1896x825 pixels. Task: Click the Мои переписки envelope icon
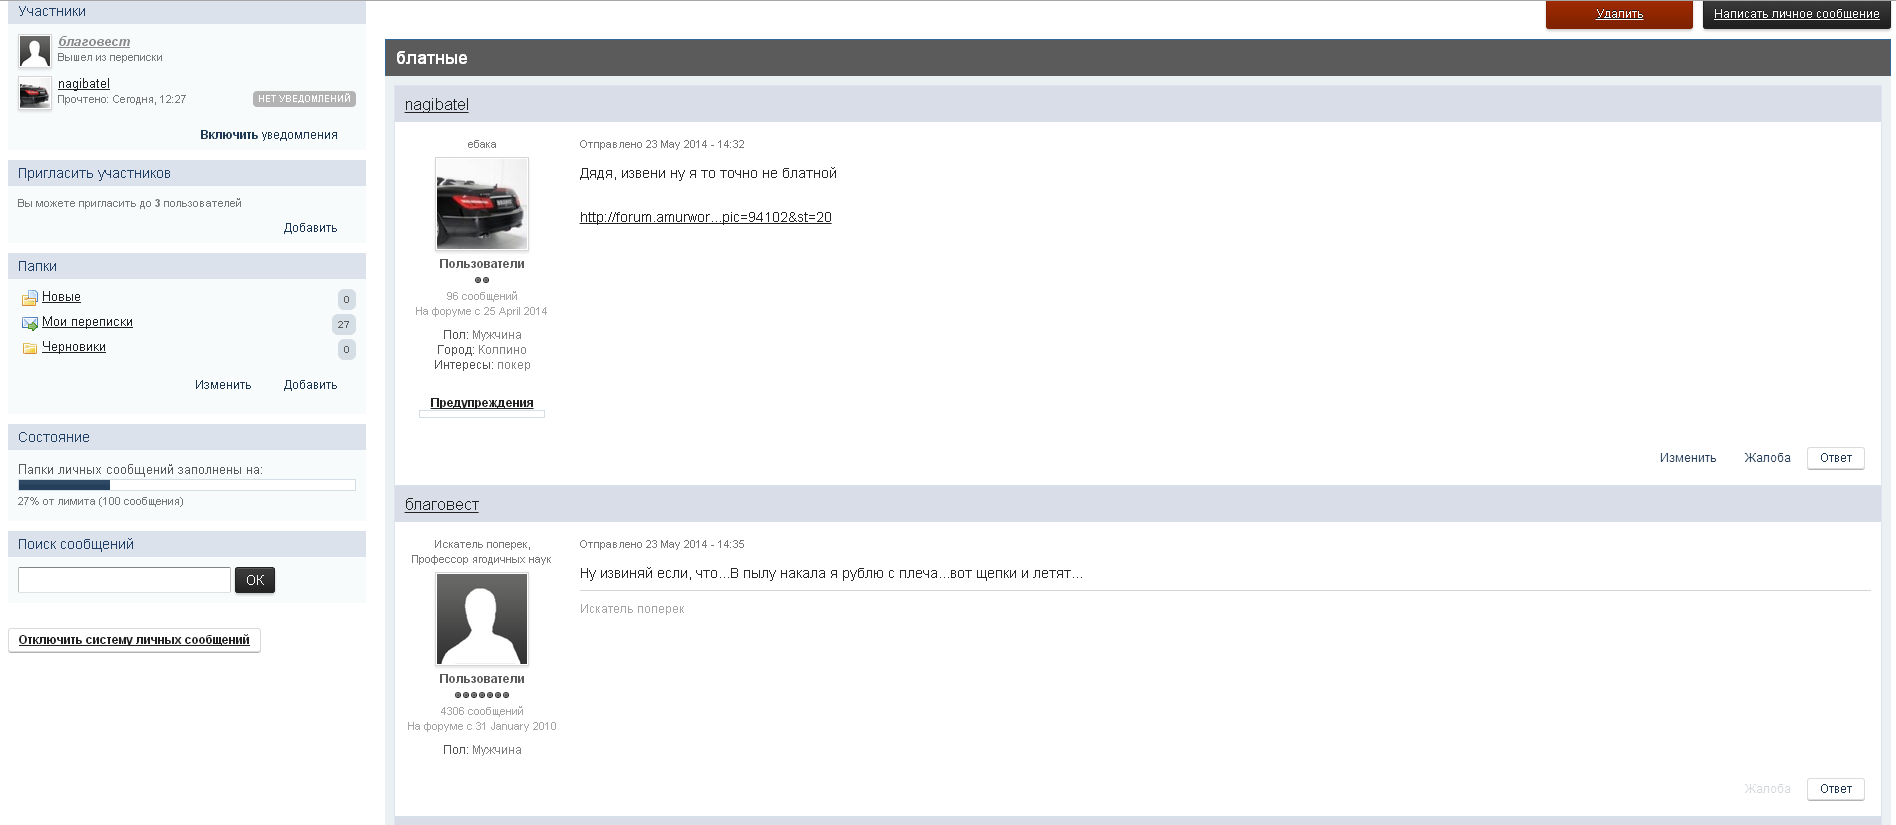[29, 323]
